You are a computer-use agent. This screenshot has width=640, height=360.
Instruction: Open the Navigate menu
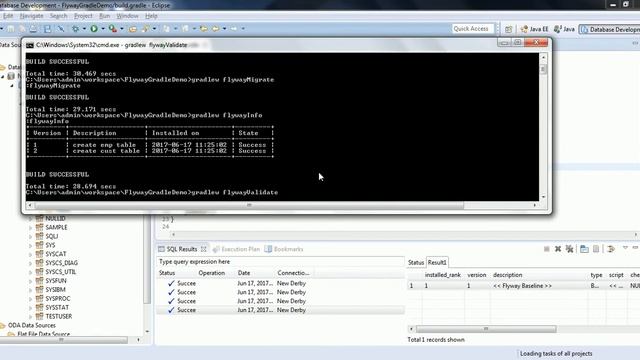[x=31, y=16]
